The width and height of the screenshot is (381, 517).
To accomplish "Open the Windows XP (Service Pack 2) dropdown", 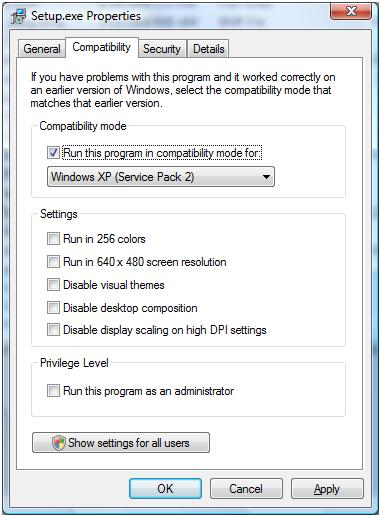I will tap(161, 177).
